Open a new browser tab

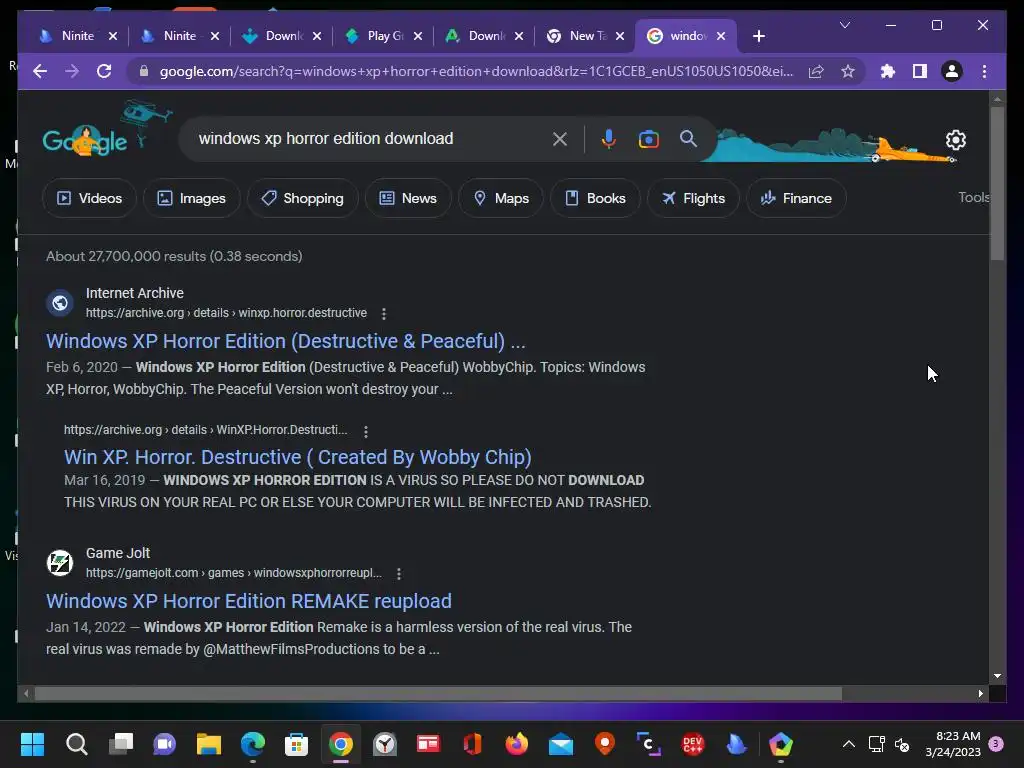[x=759, y=36]
